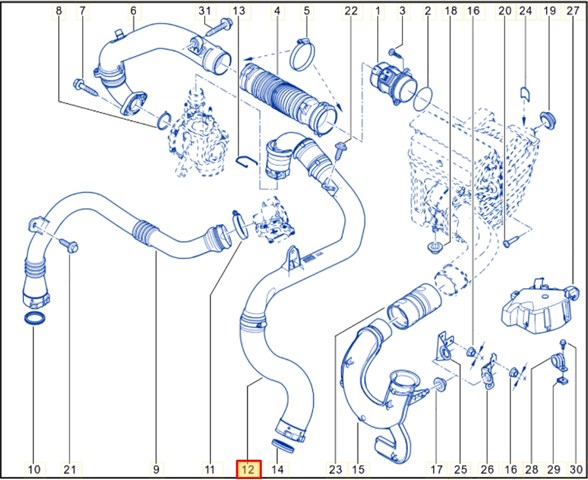Select part number 13 label

239,11
